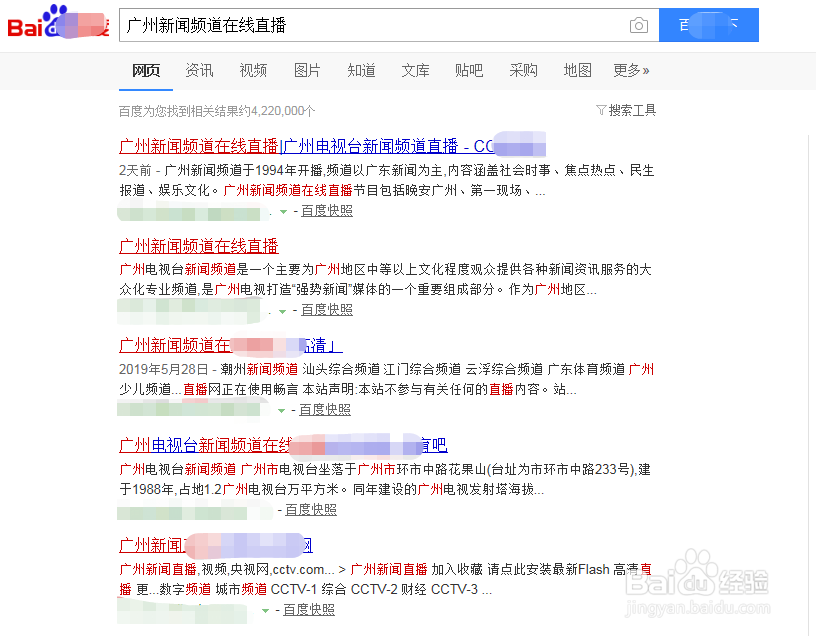Click the Baidu logo
Image resolution: width=816 pixels, height=636 pixels.
point(58,22)
